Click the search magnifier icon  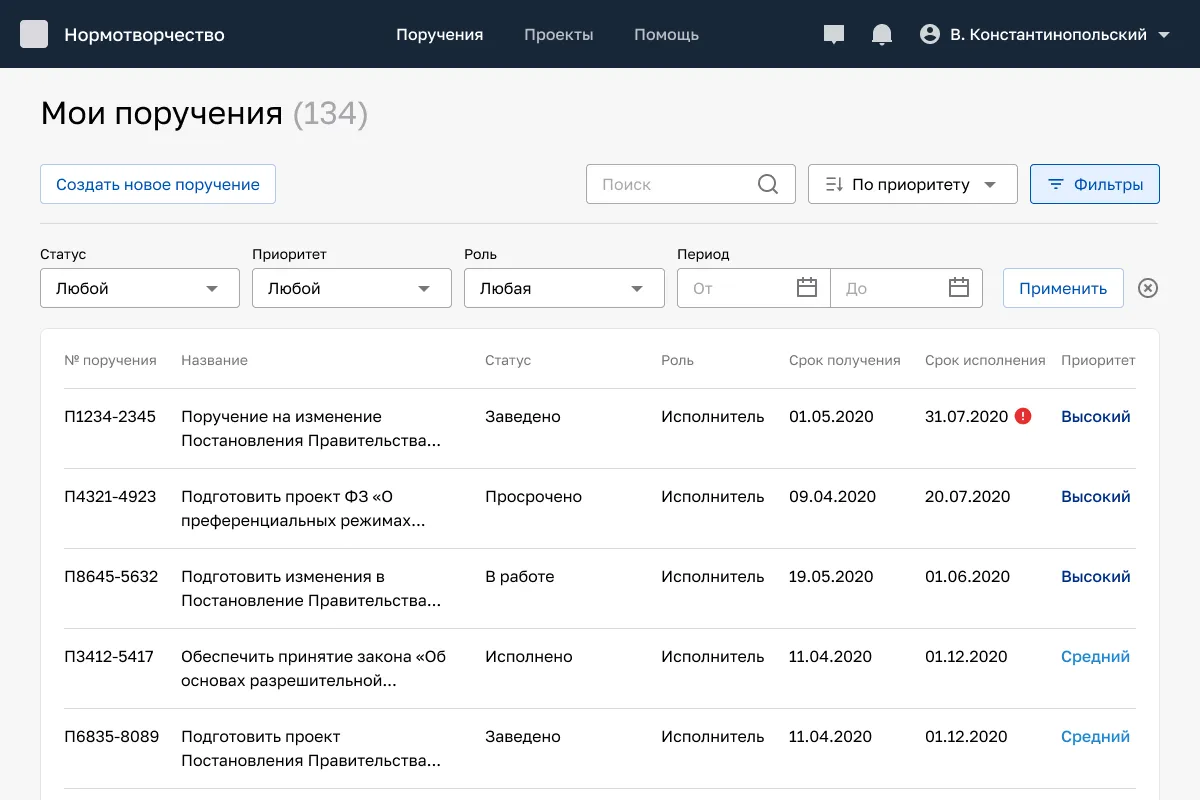(768, 184)
